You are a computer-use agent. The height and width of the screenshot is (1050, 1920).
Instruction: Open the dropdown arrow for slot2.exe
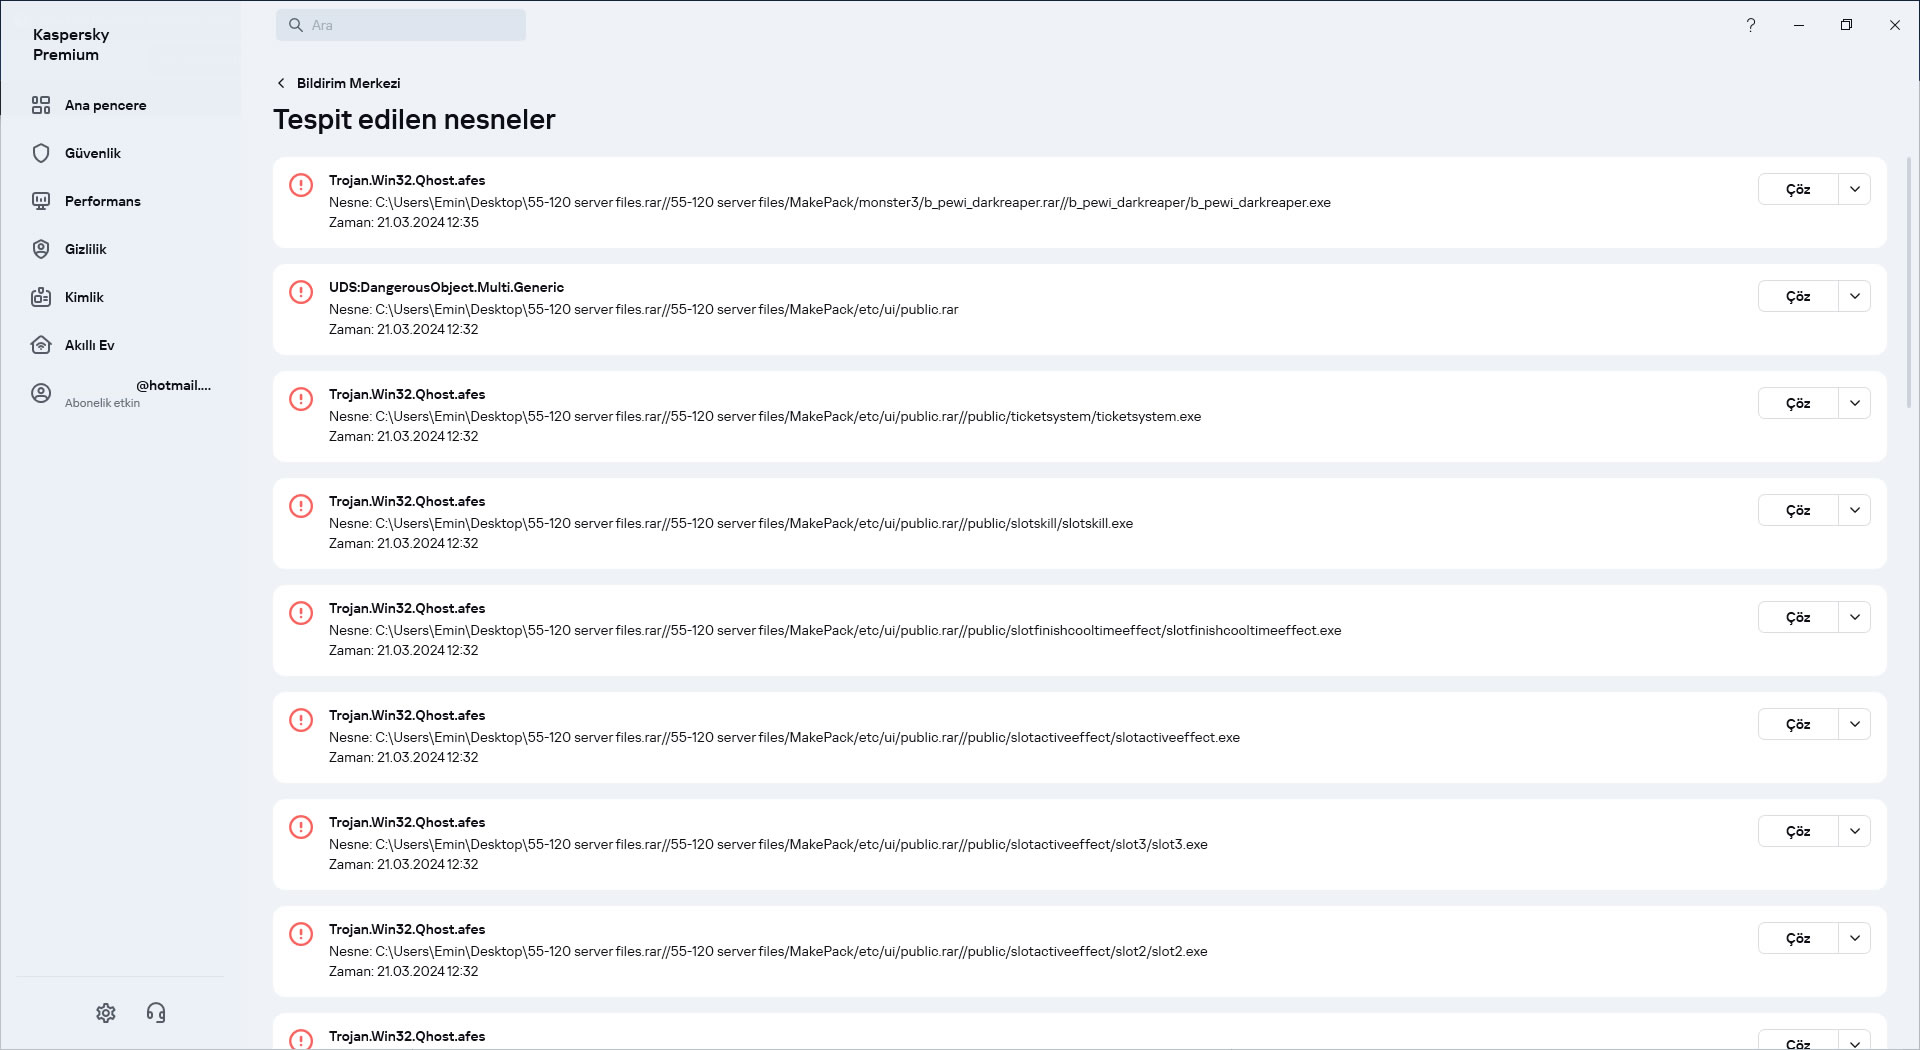[1855, 938]
